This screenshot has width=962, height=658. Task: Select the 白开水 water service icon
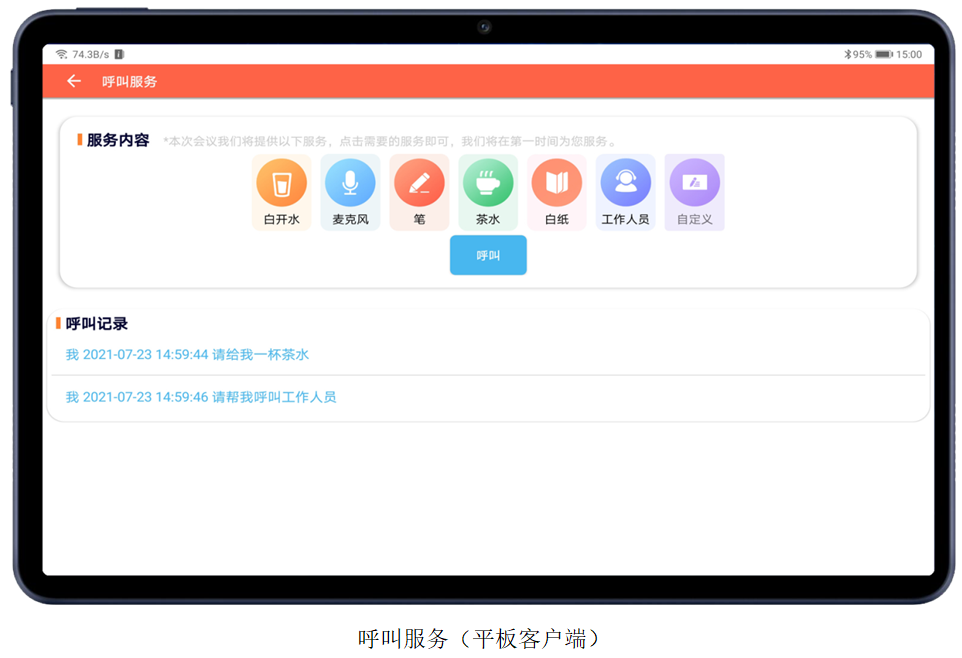(x=281, y=191)
